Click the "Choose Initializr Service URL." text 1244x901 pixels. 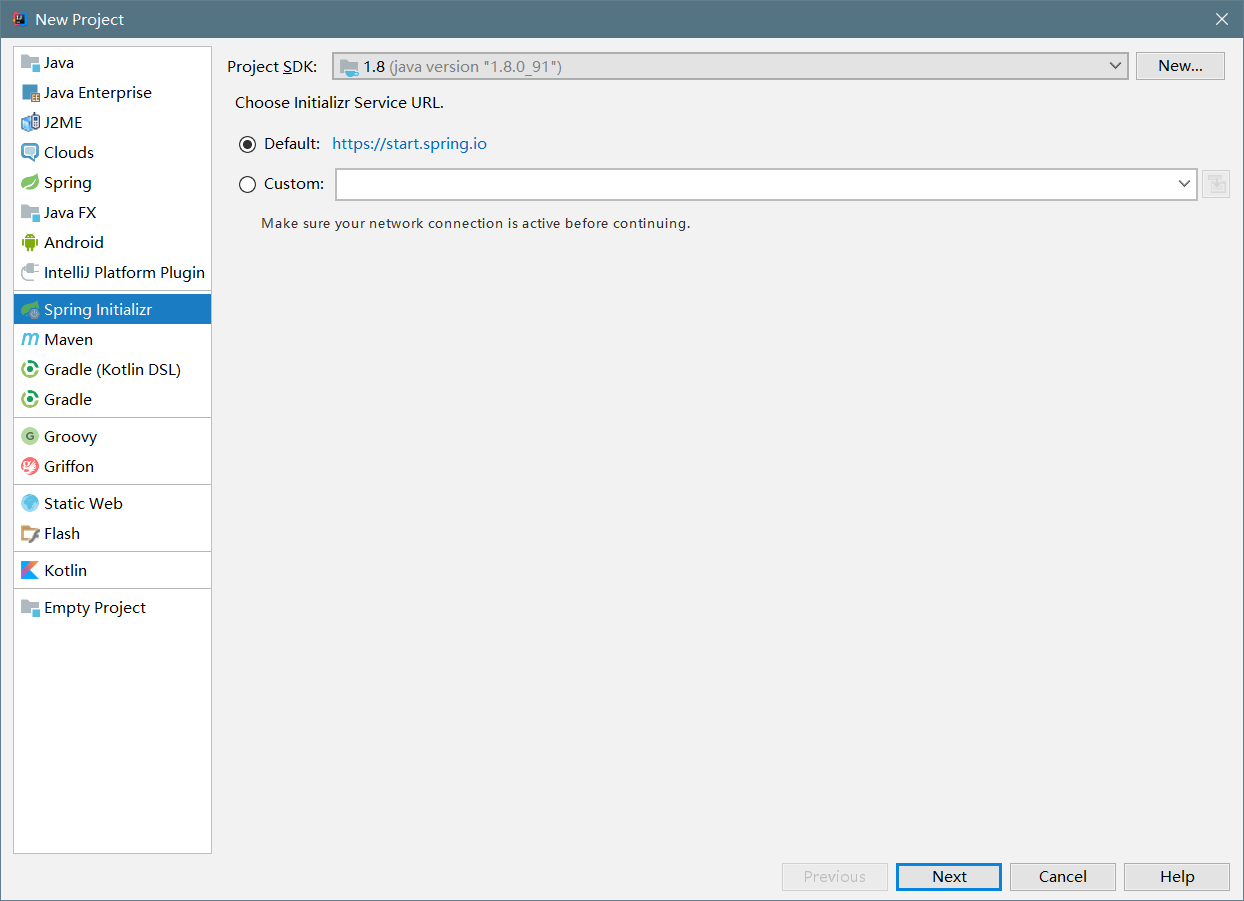[339, 103]
